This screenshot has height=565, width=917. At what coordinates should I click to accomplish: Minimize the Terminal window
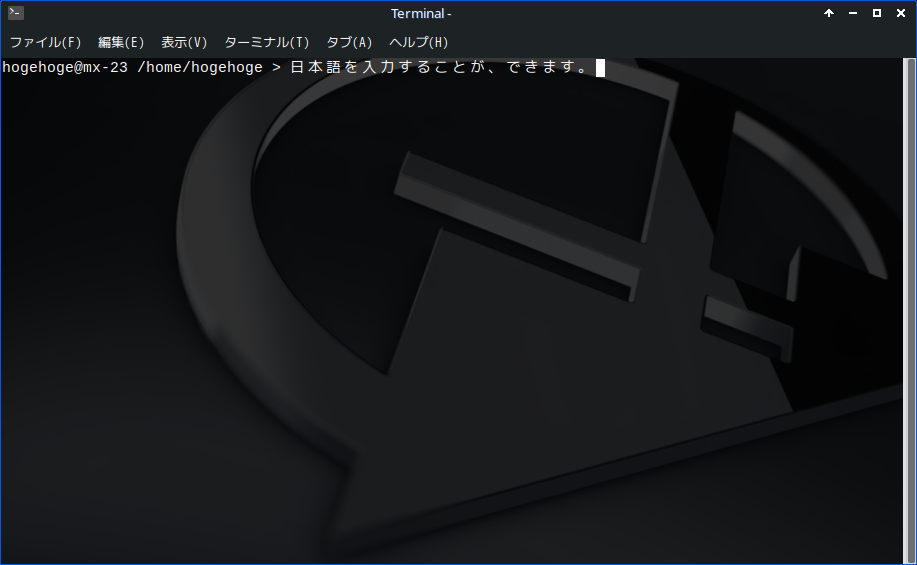(x=853, y=13)
